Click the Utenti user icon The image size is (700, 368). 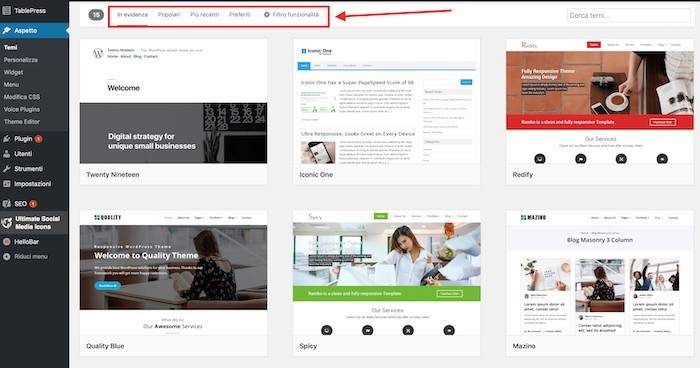pos(7,154)
